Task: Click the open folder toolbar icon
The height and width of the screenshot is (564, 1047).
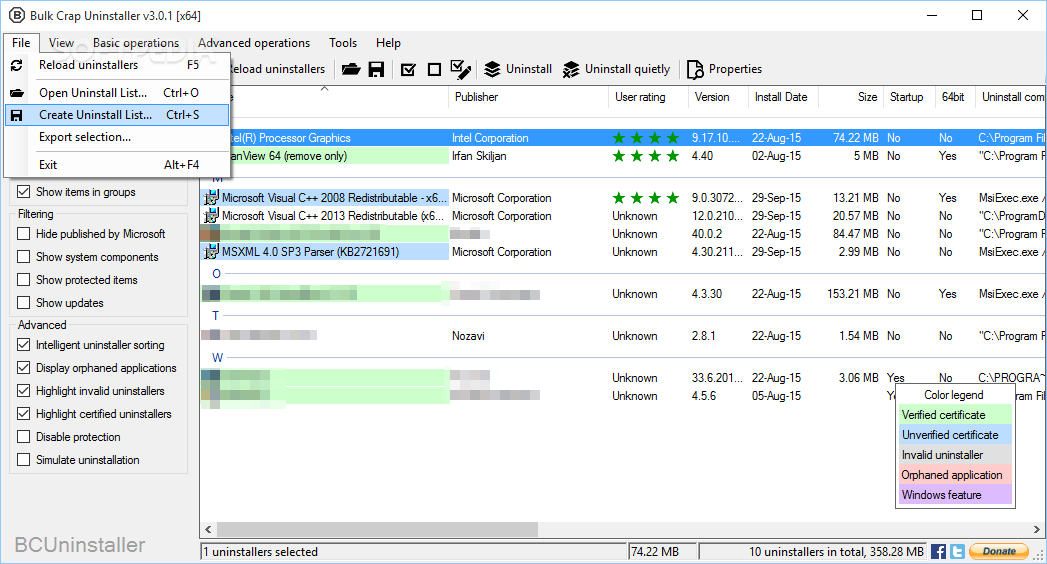Action: [x=351, y=69]
